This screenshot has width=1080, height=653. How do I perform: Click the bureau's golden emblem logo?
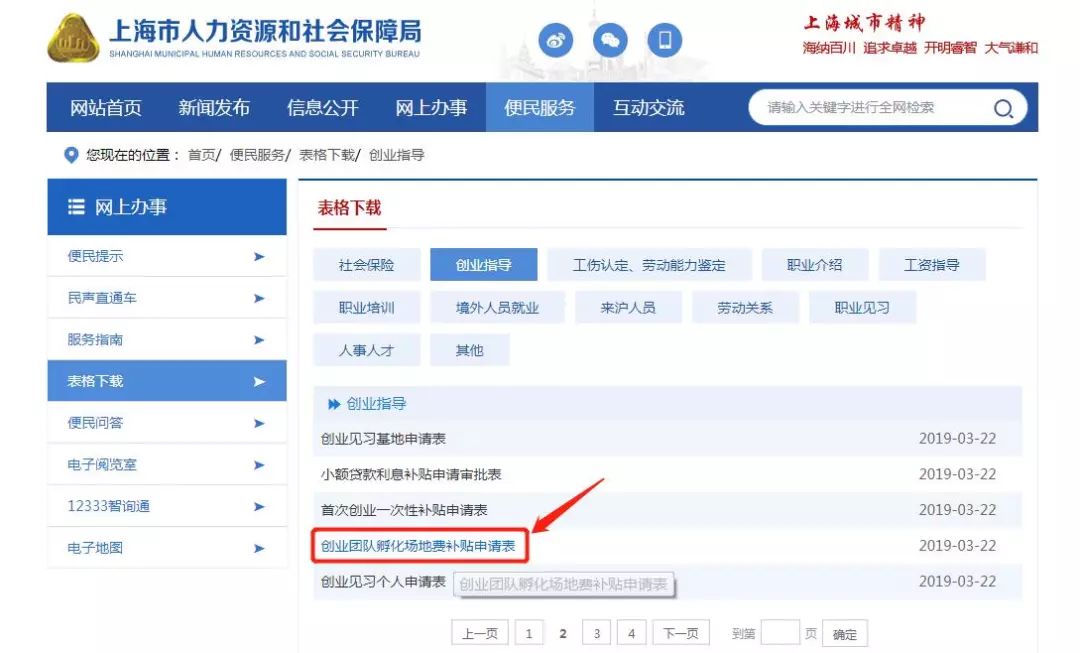[x=73, y=38]
